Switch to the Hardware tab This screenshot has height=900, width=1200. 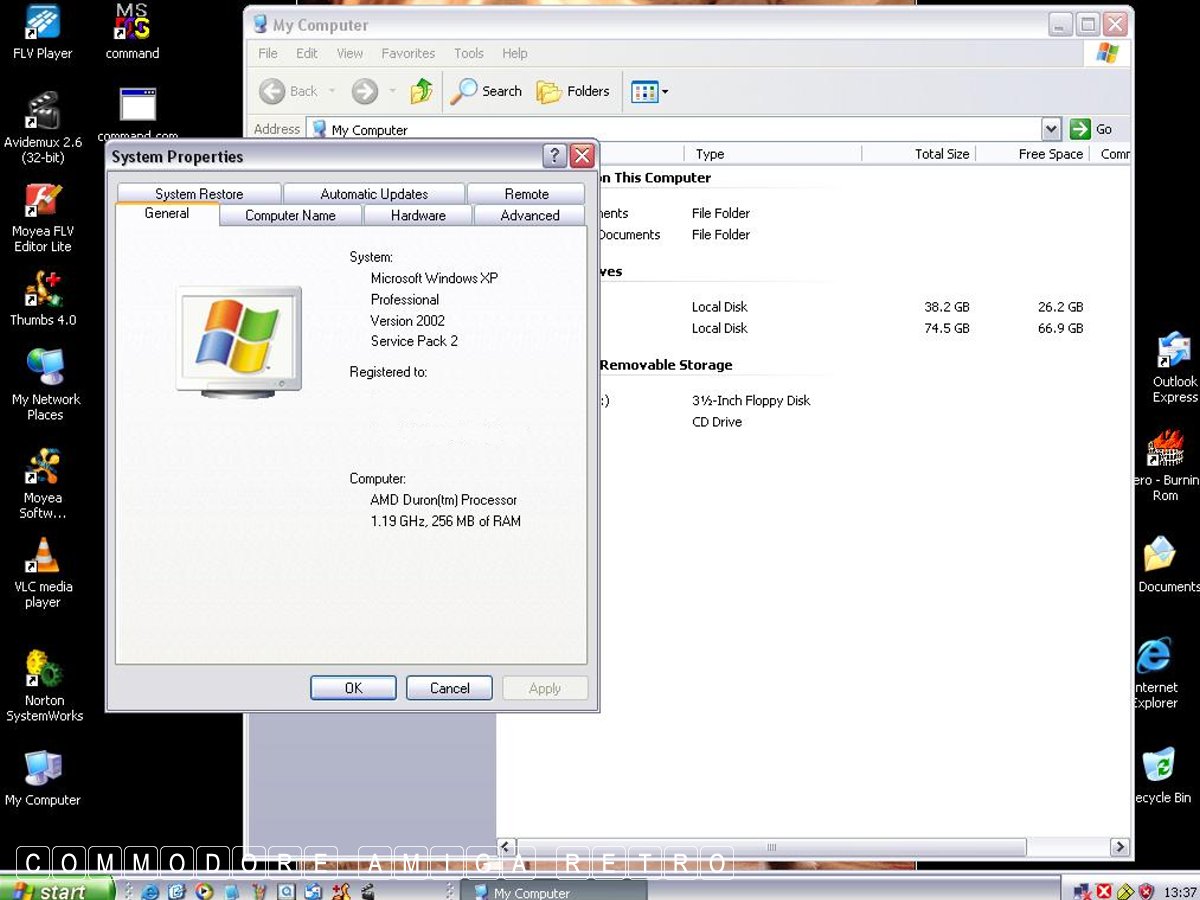click(x=418, y=215)
